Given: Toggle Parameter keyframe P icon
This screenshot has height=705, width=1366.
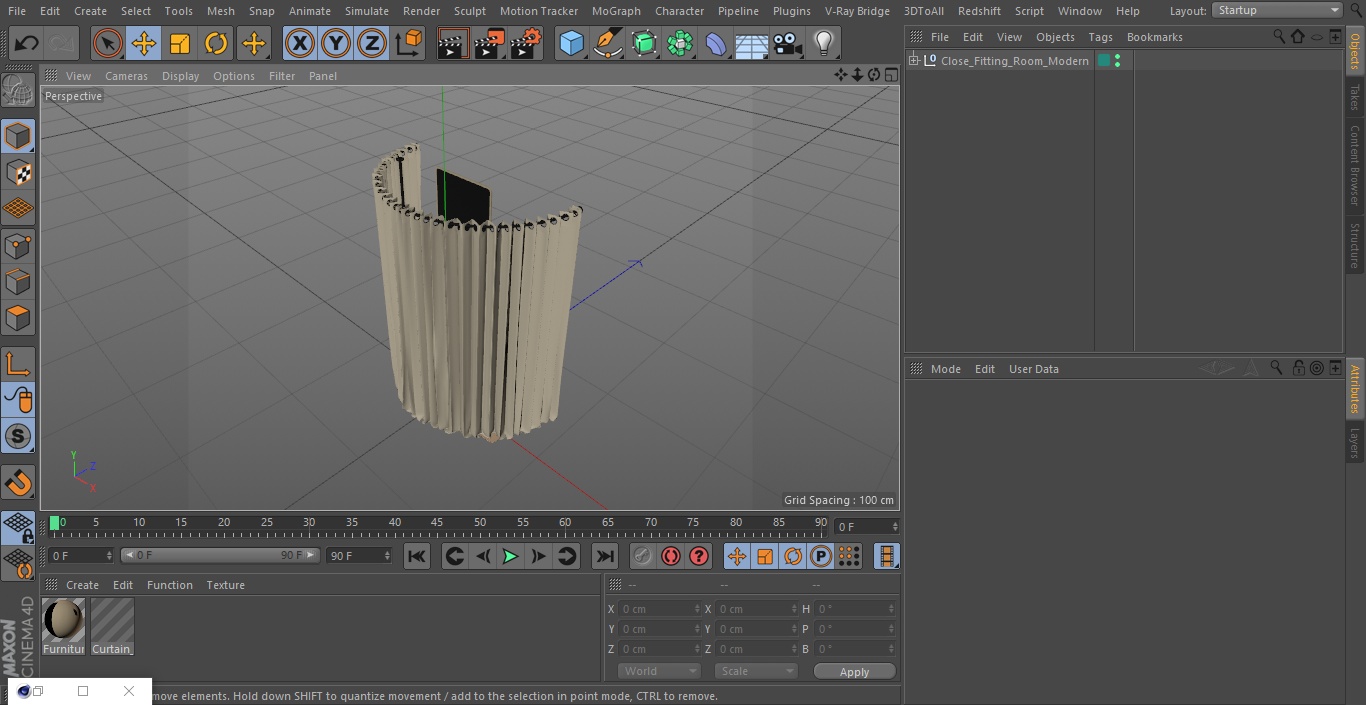Looking at the screenshot, I should 820,556.
